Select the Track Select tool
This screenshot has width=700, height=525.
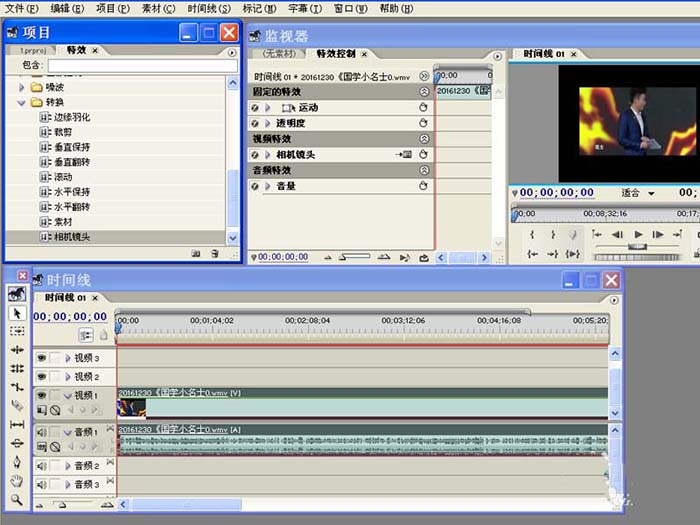[x=17, y=331]
